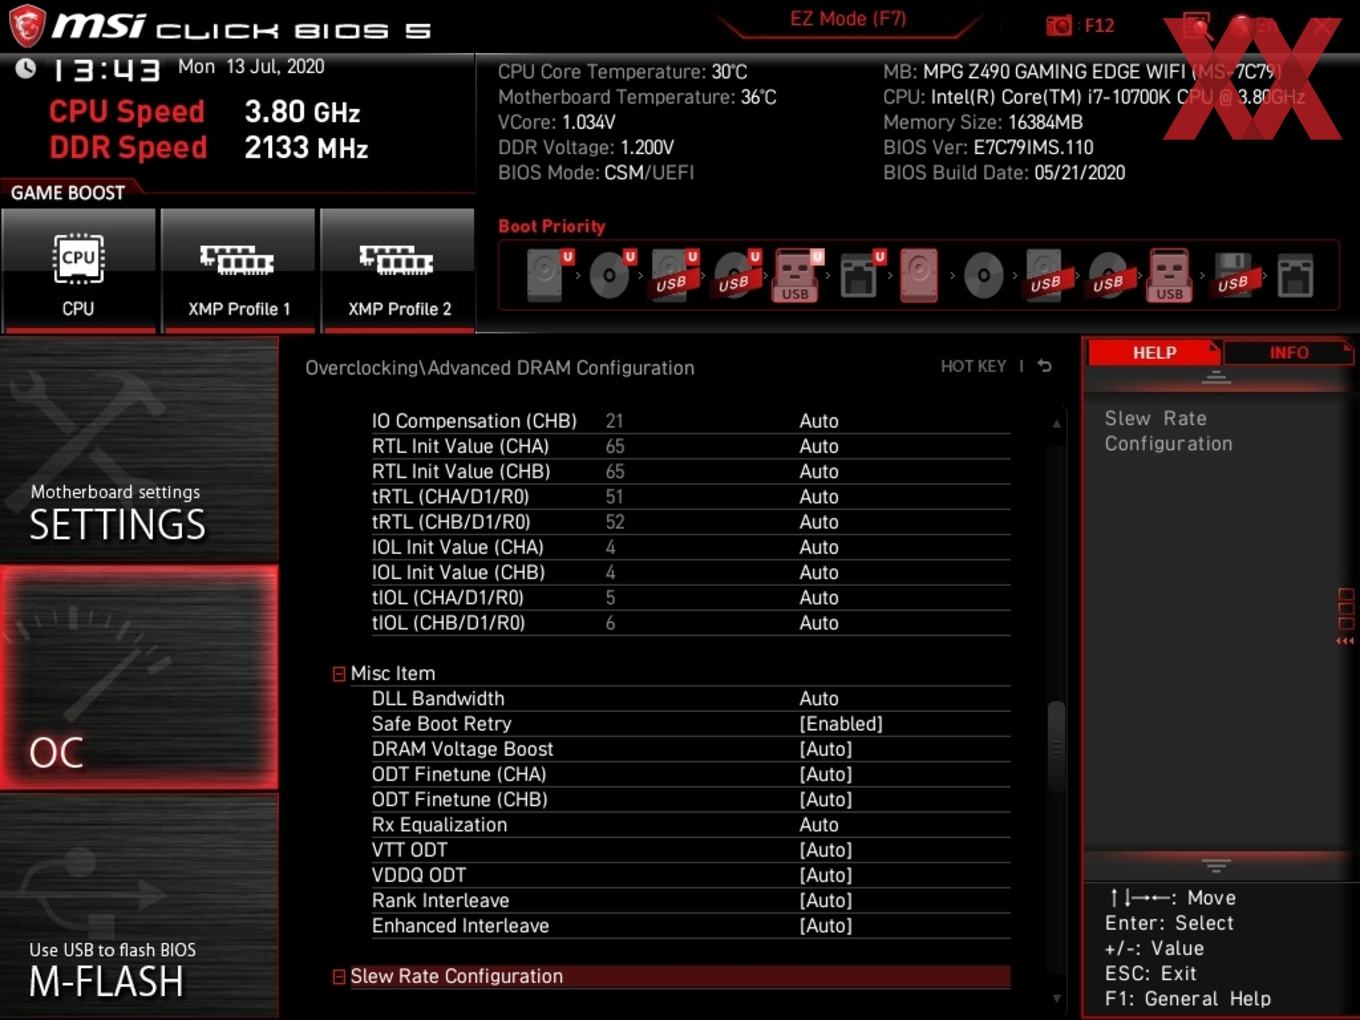Go back with the HOT KEY return arrow
This screenshot has height=1020, width=1360.
pos(1045,366)
